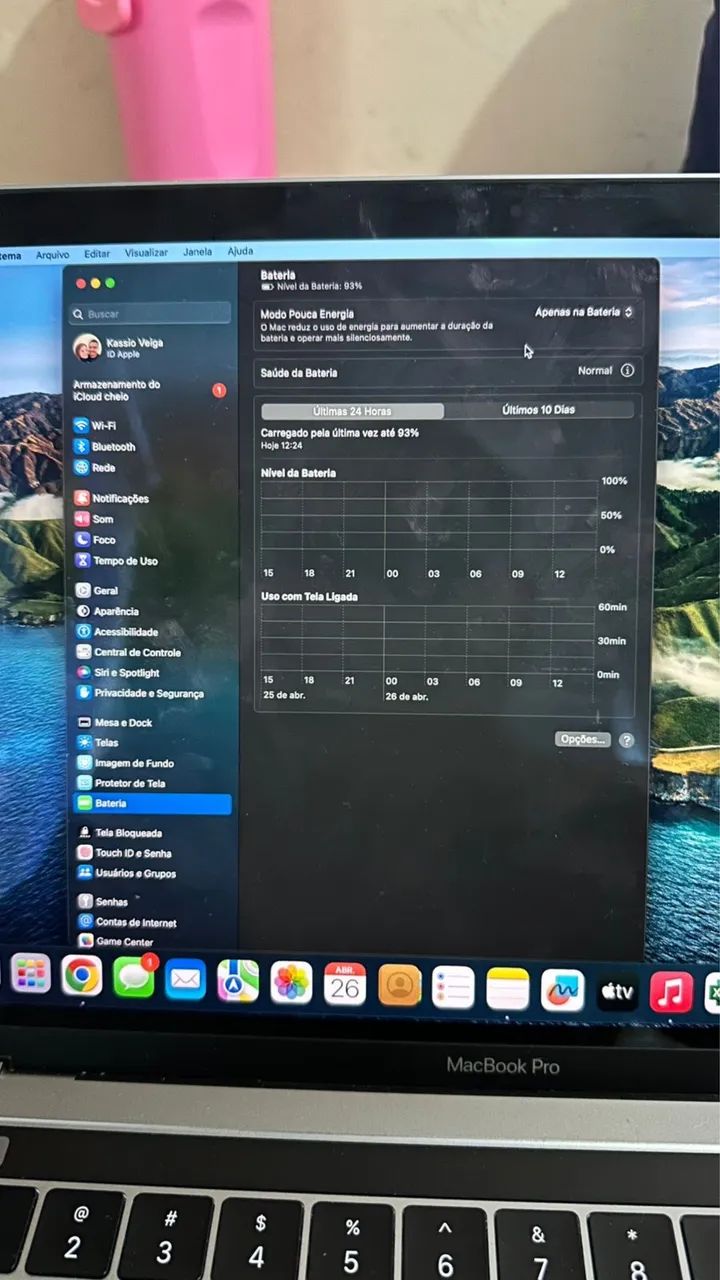Open Messages app in the Dock
This screenshot has height=1280, width=720.
(x=134, y=978)
